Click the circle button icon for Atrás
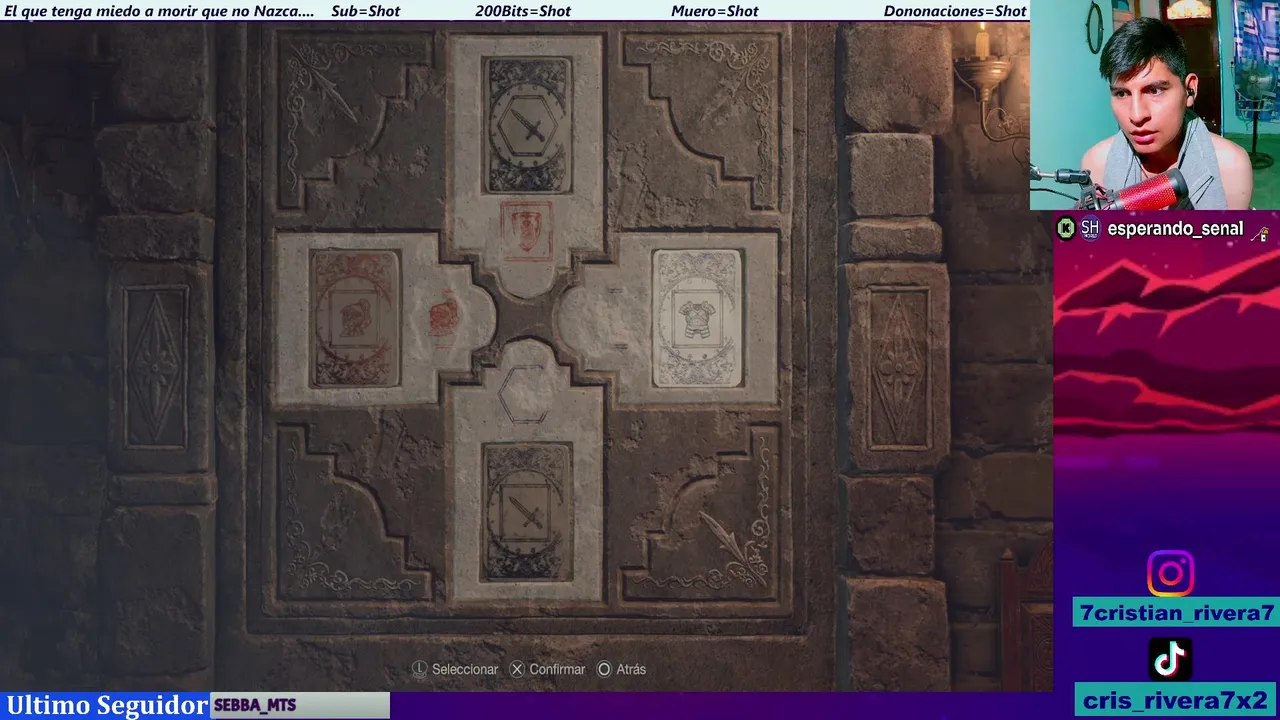 (604, 669)
